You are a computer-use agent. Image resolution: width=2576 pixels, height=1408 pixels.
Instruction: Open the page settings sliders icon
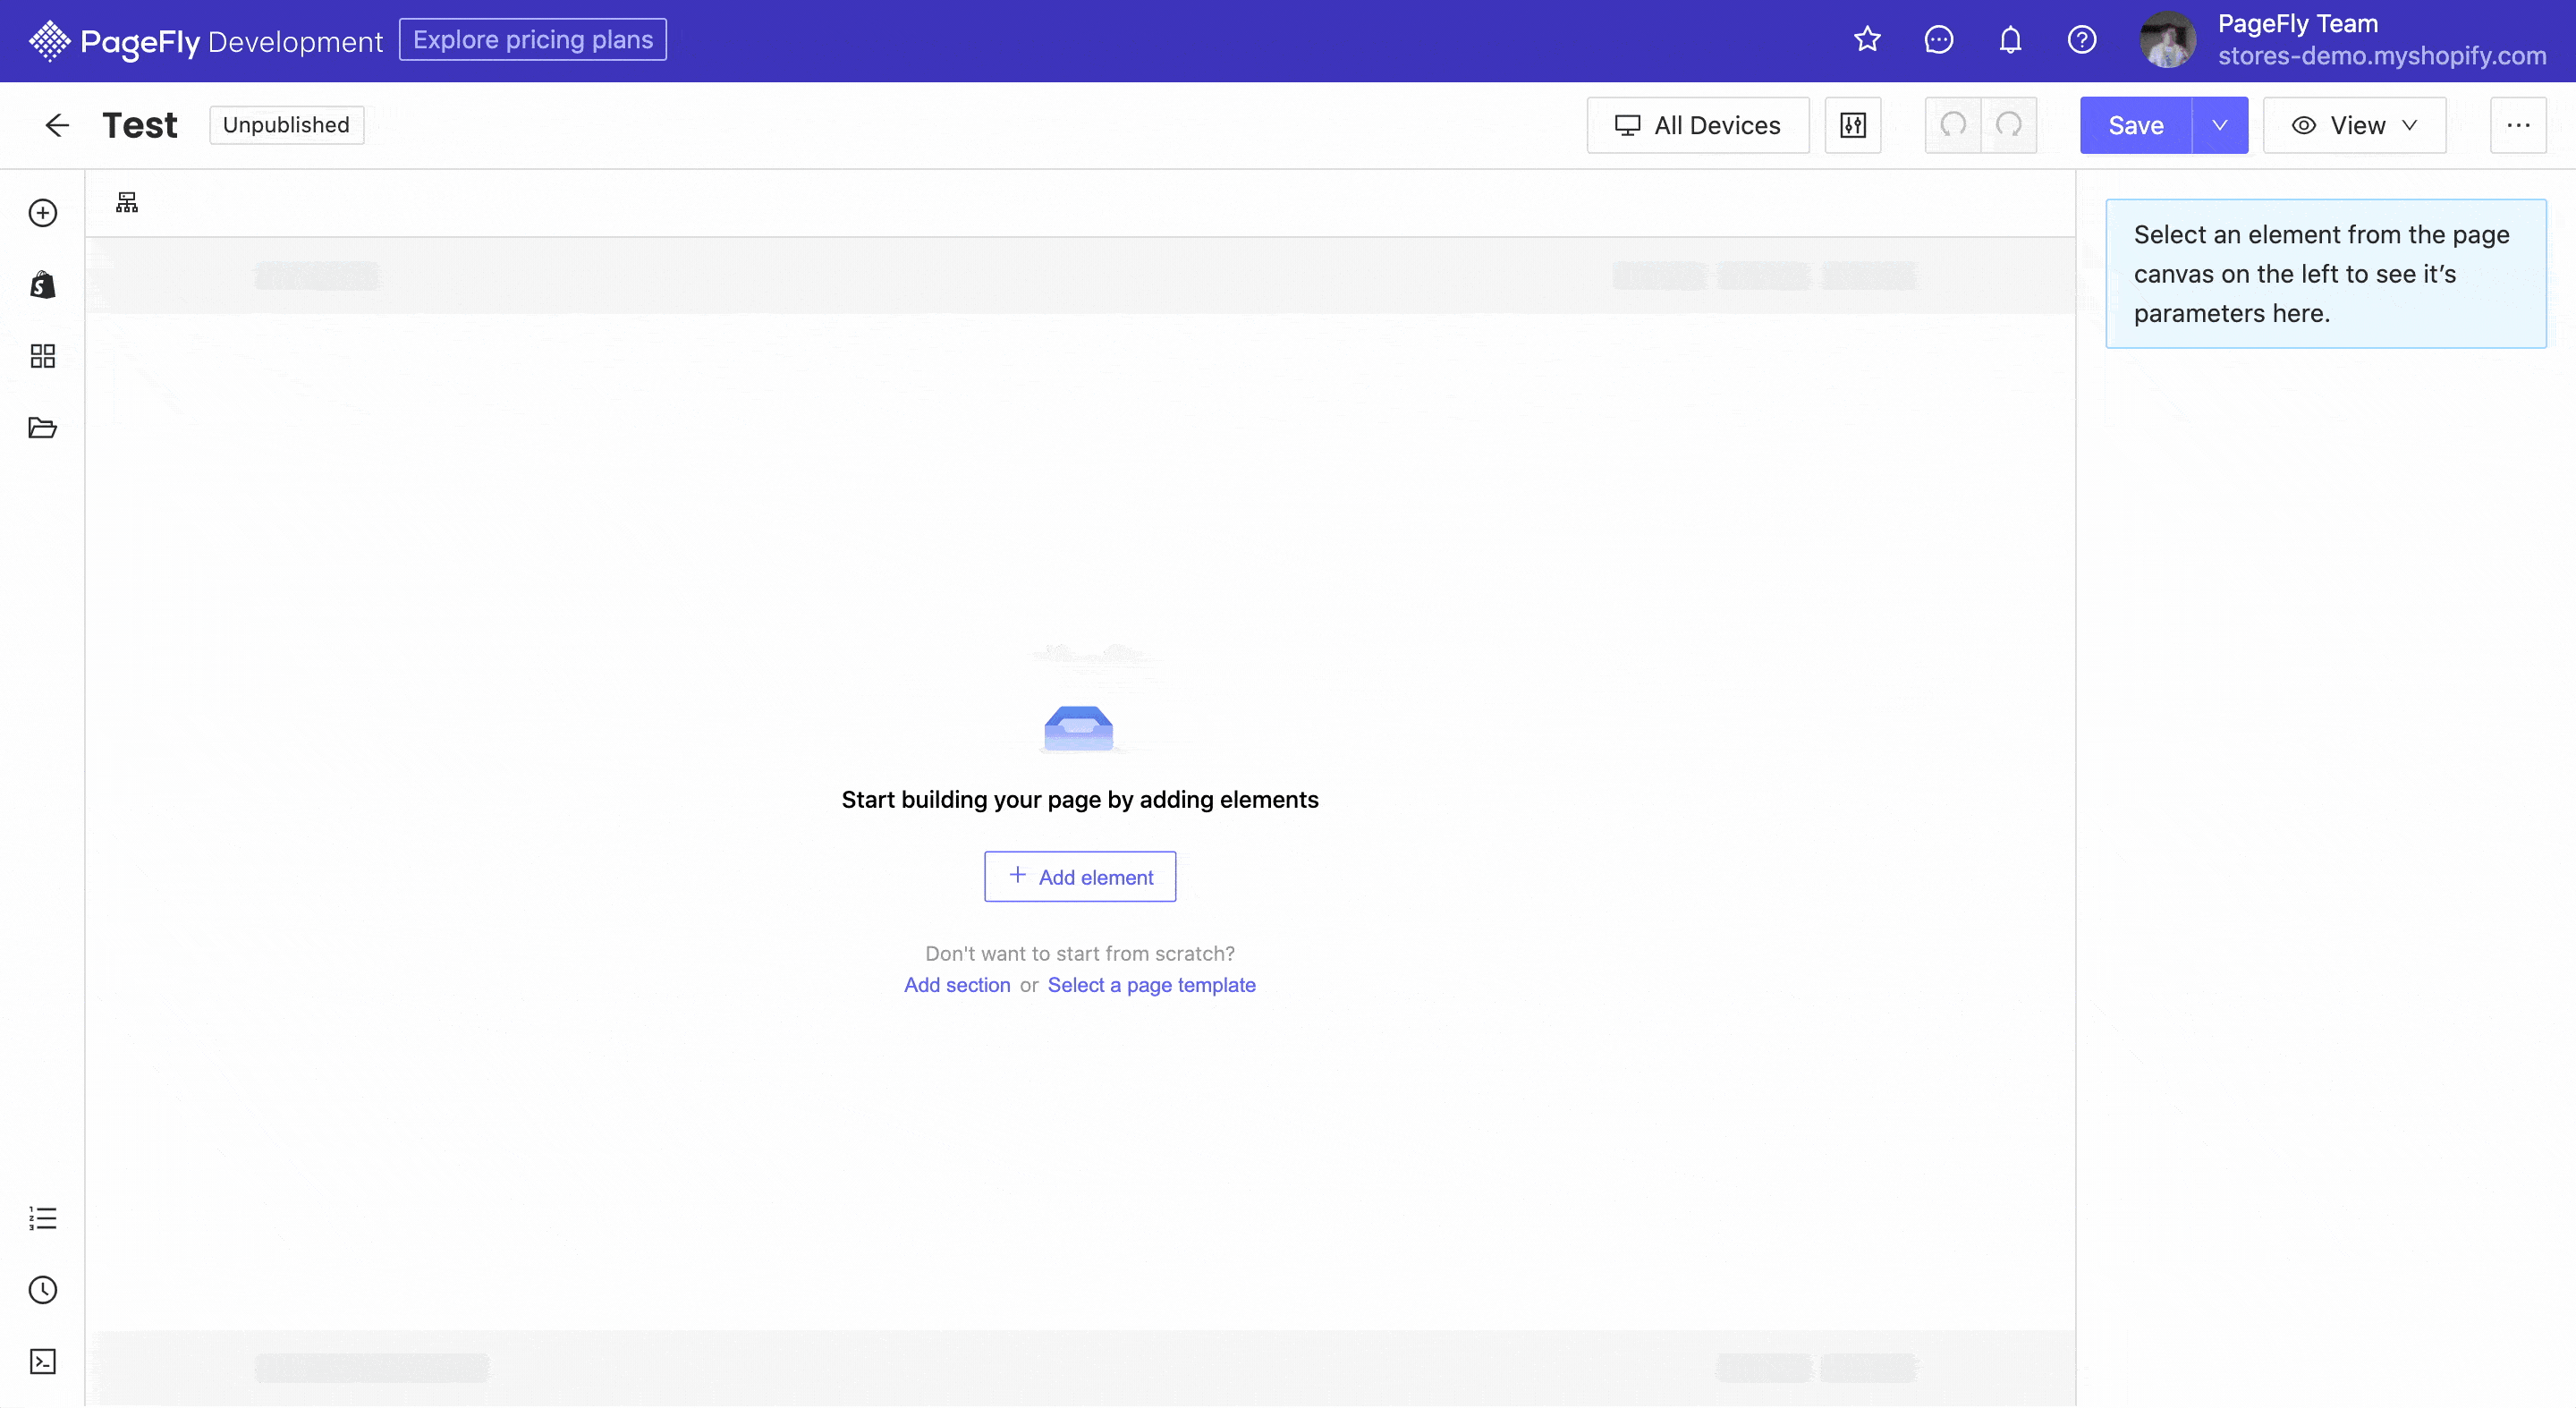click(1853, 125)
